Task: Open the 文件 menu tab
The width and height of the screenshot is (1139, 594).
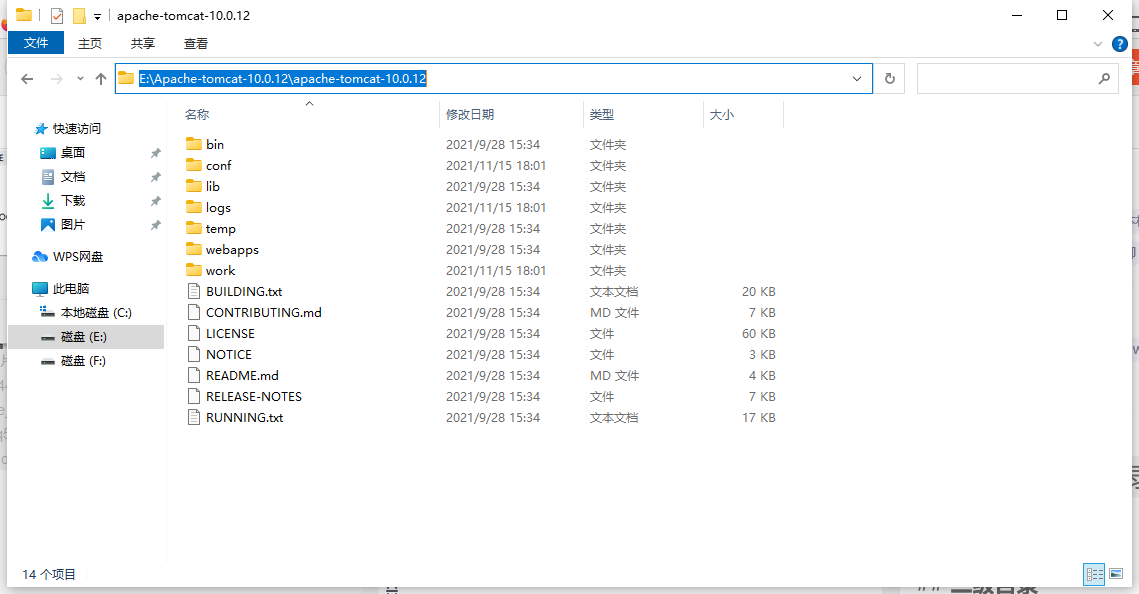Action: tap(36, 43)
